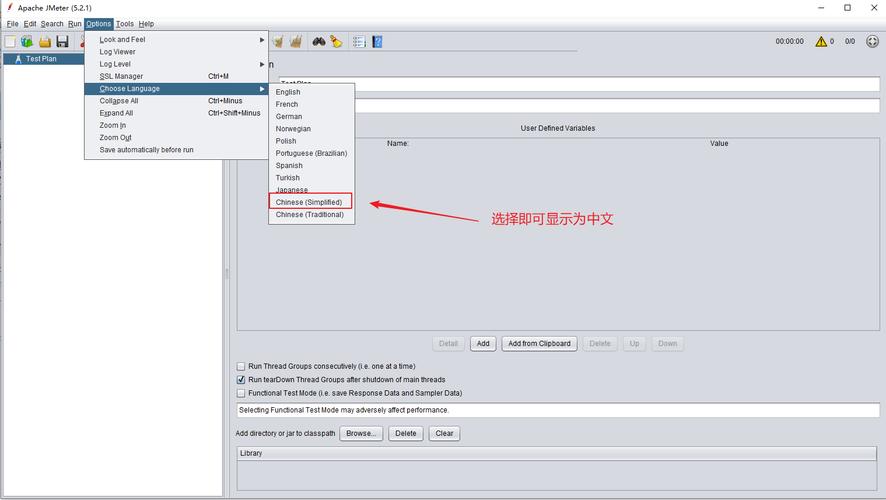Select Collapse All menu entry
This screenshot has height=500, width=886.
176,101
